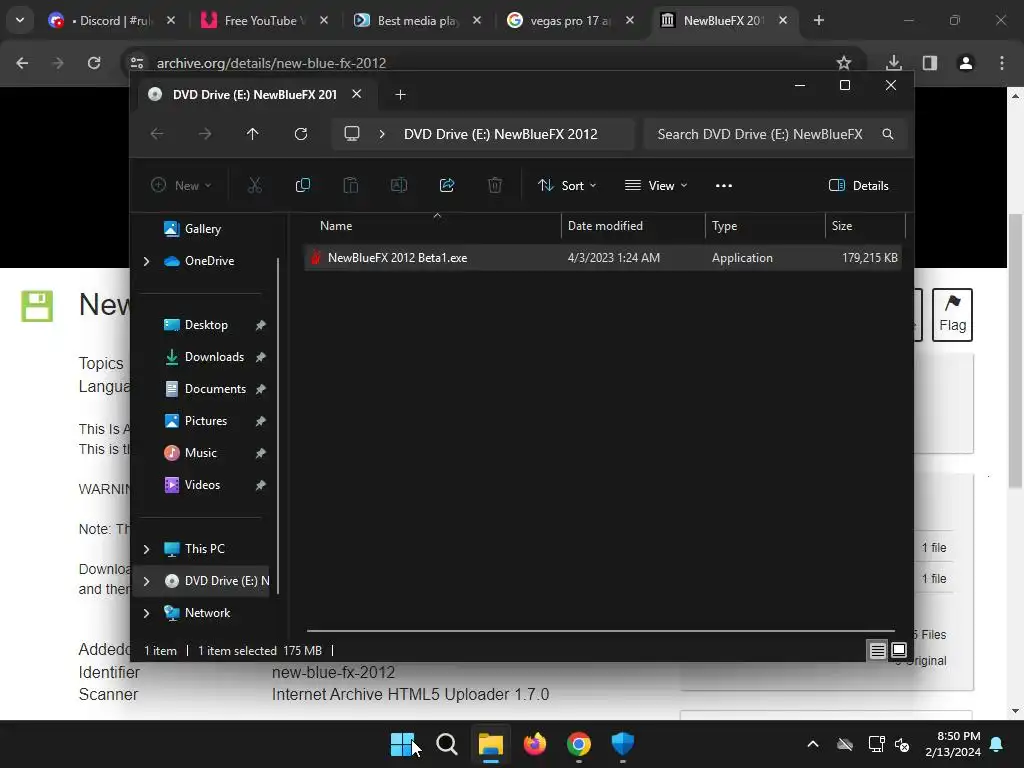
Task: Toggle the Details pane
Action: [858, 185]
